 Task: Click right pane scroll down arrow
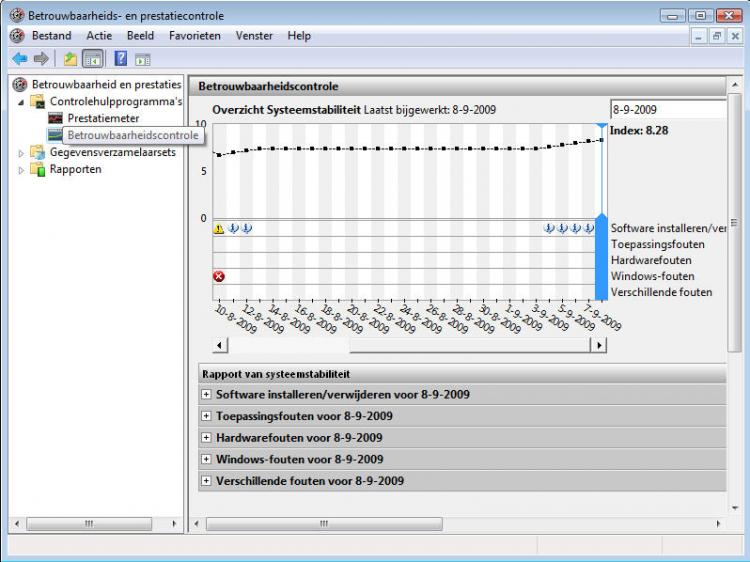click(735, 508)
